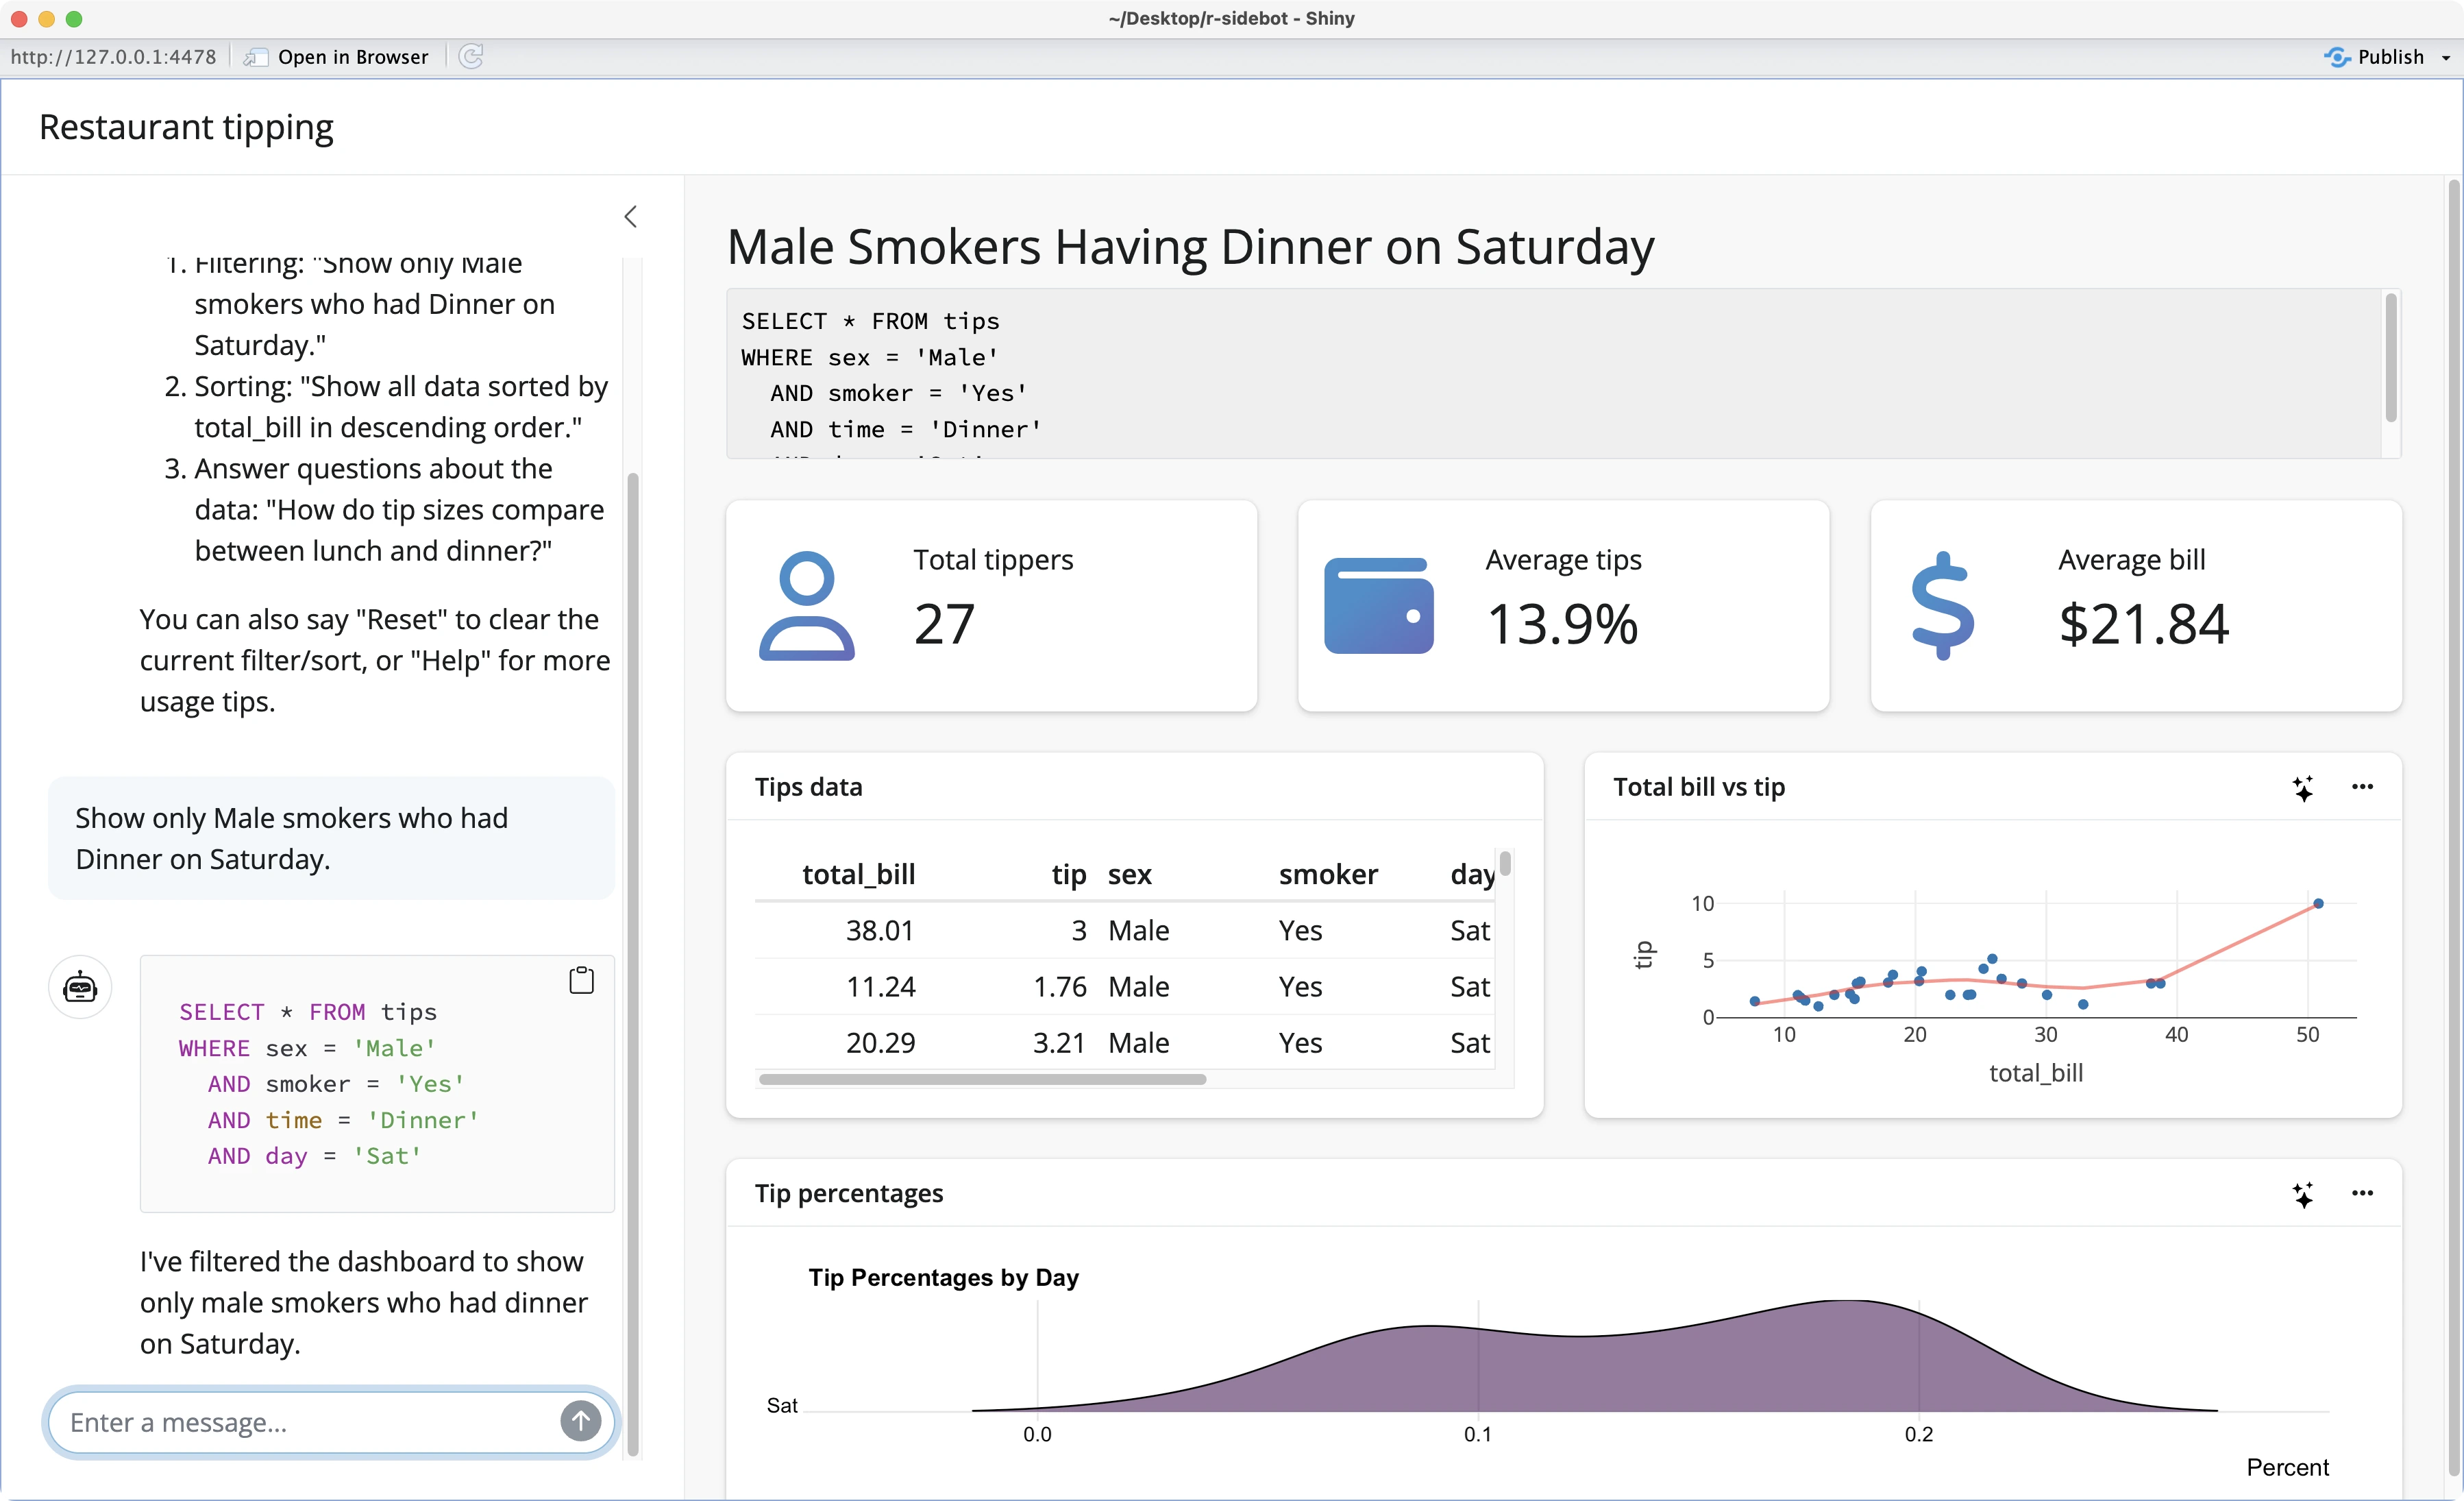Image resolution: width=2464 pixels, height=1501 pixels.
Task: Click the robot assistant avatar icon
Action: 80,987
